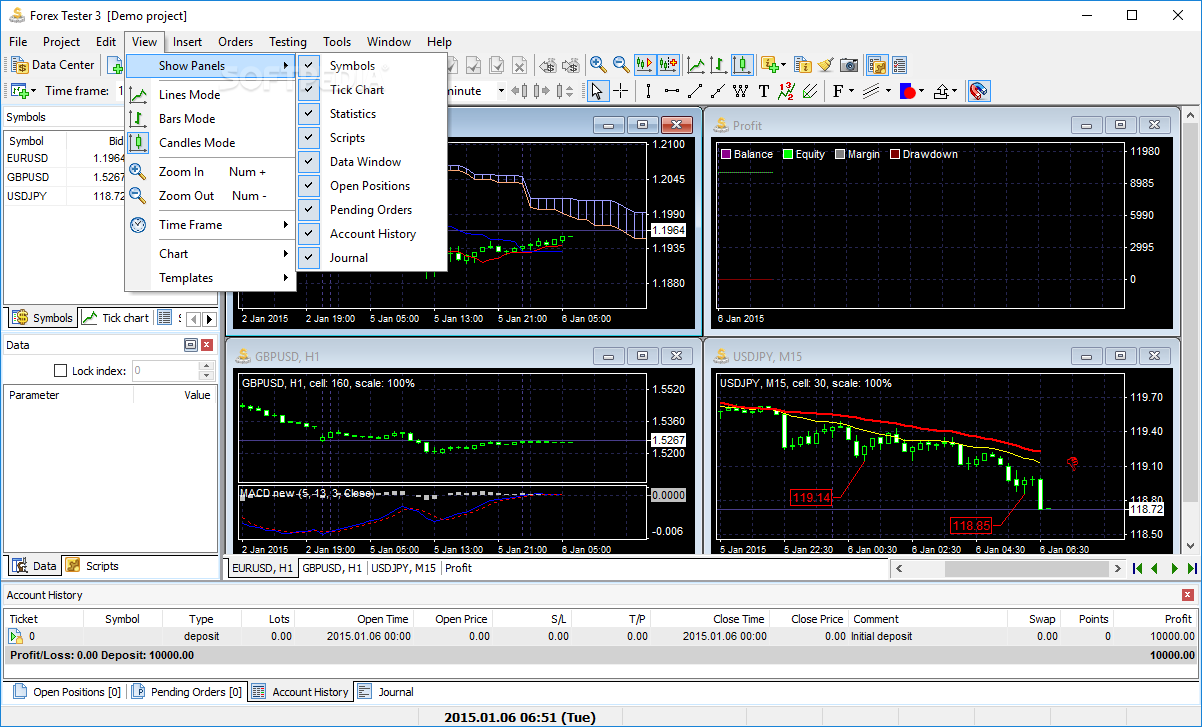Switch to the Tick chart tab

tap(116, 318)
